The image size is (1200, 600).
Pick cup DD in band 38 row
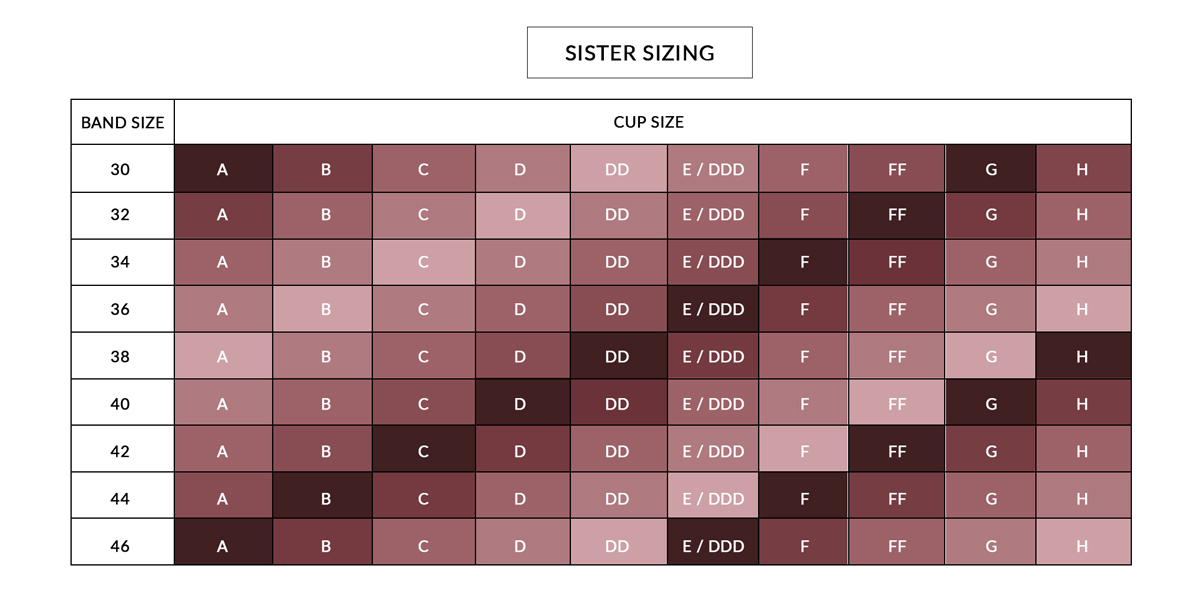tap(617, 357)
